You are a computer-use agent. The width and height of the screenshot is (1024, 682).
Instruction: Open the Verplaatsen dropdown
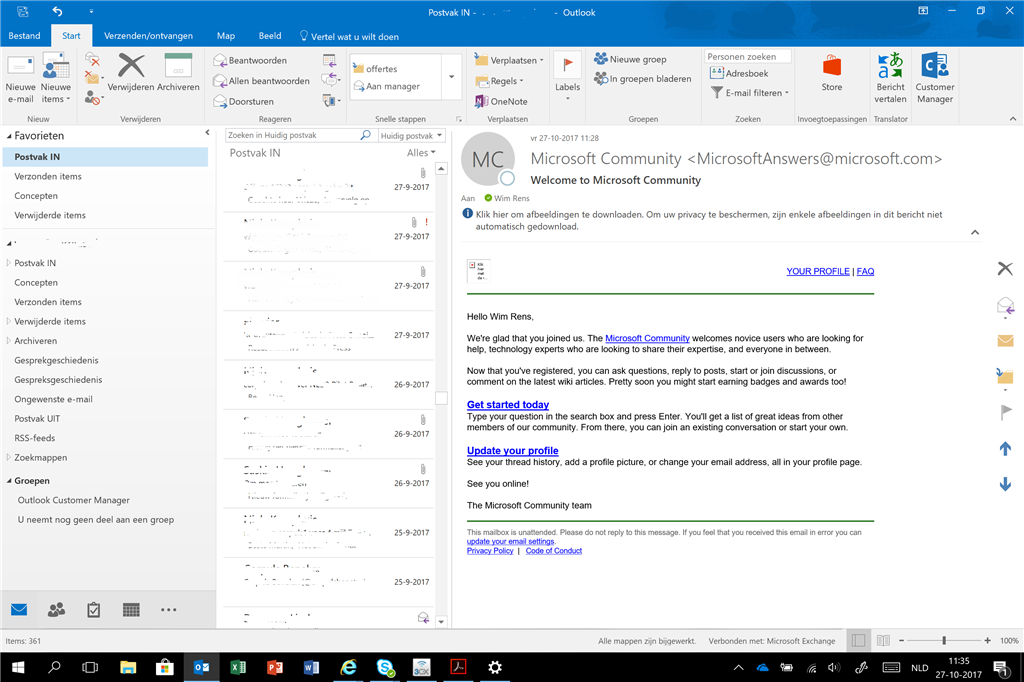(x=509, y=60)
